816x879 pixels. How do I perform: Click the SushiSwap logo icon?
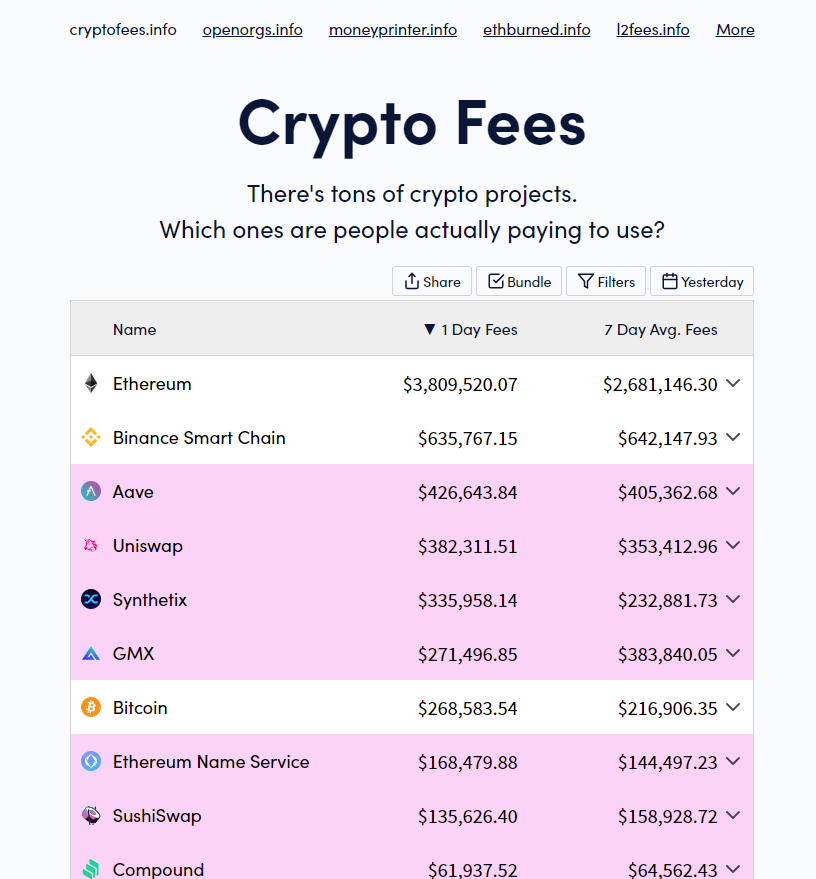(91, 815)
